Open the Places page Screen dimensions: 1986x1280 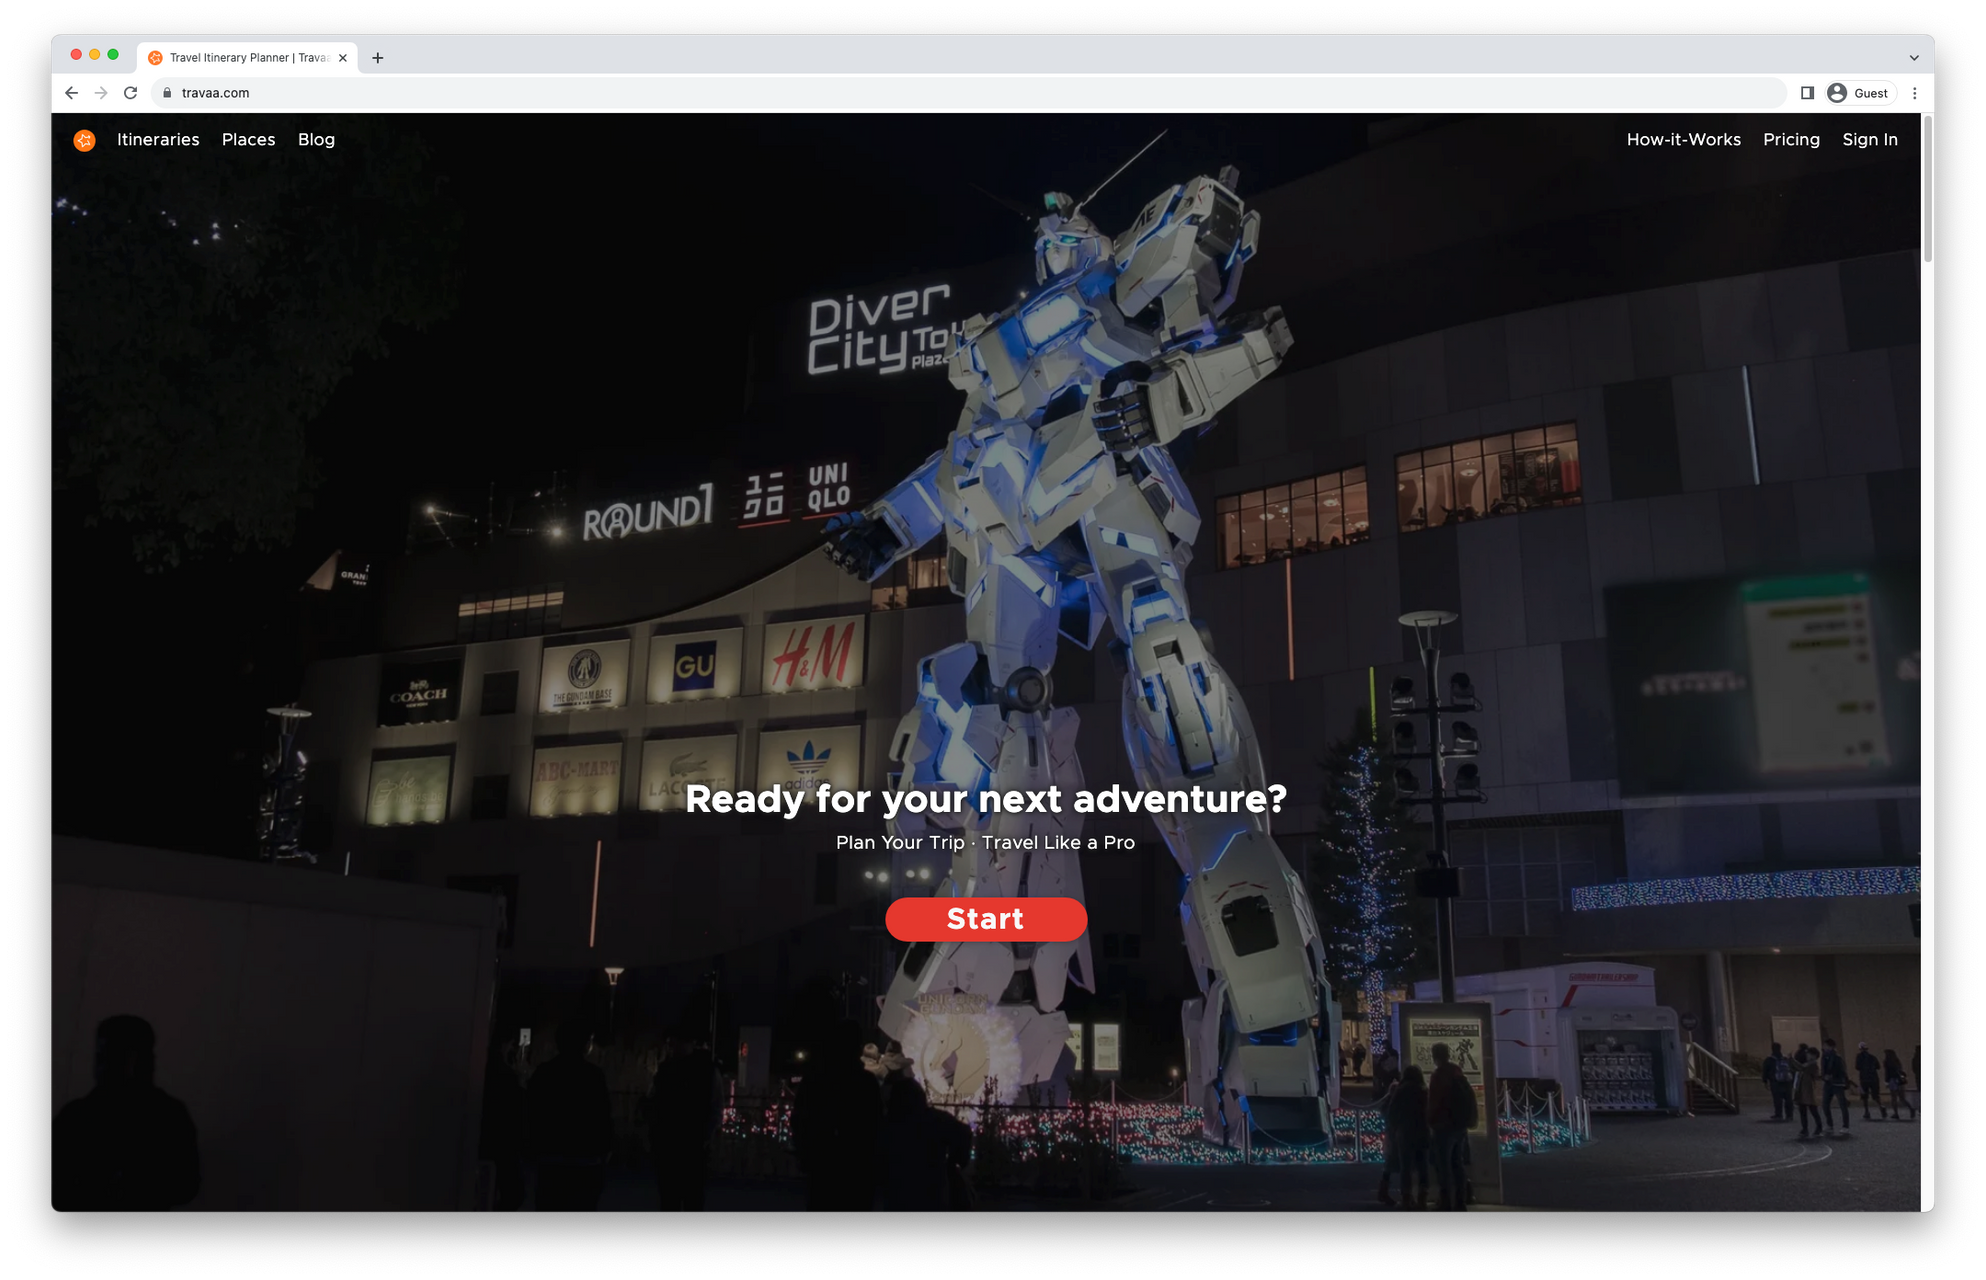248,140
